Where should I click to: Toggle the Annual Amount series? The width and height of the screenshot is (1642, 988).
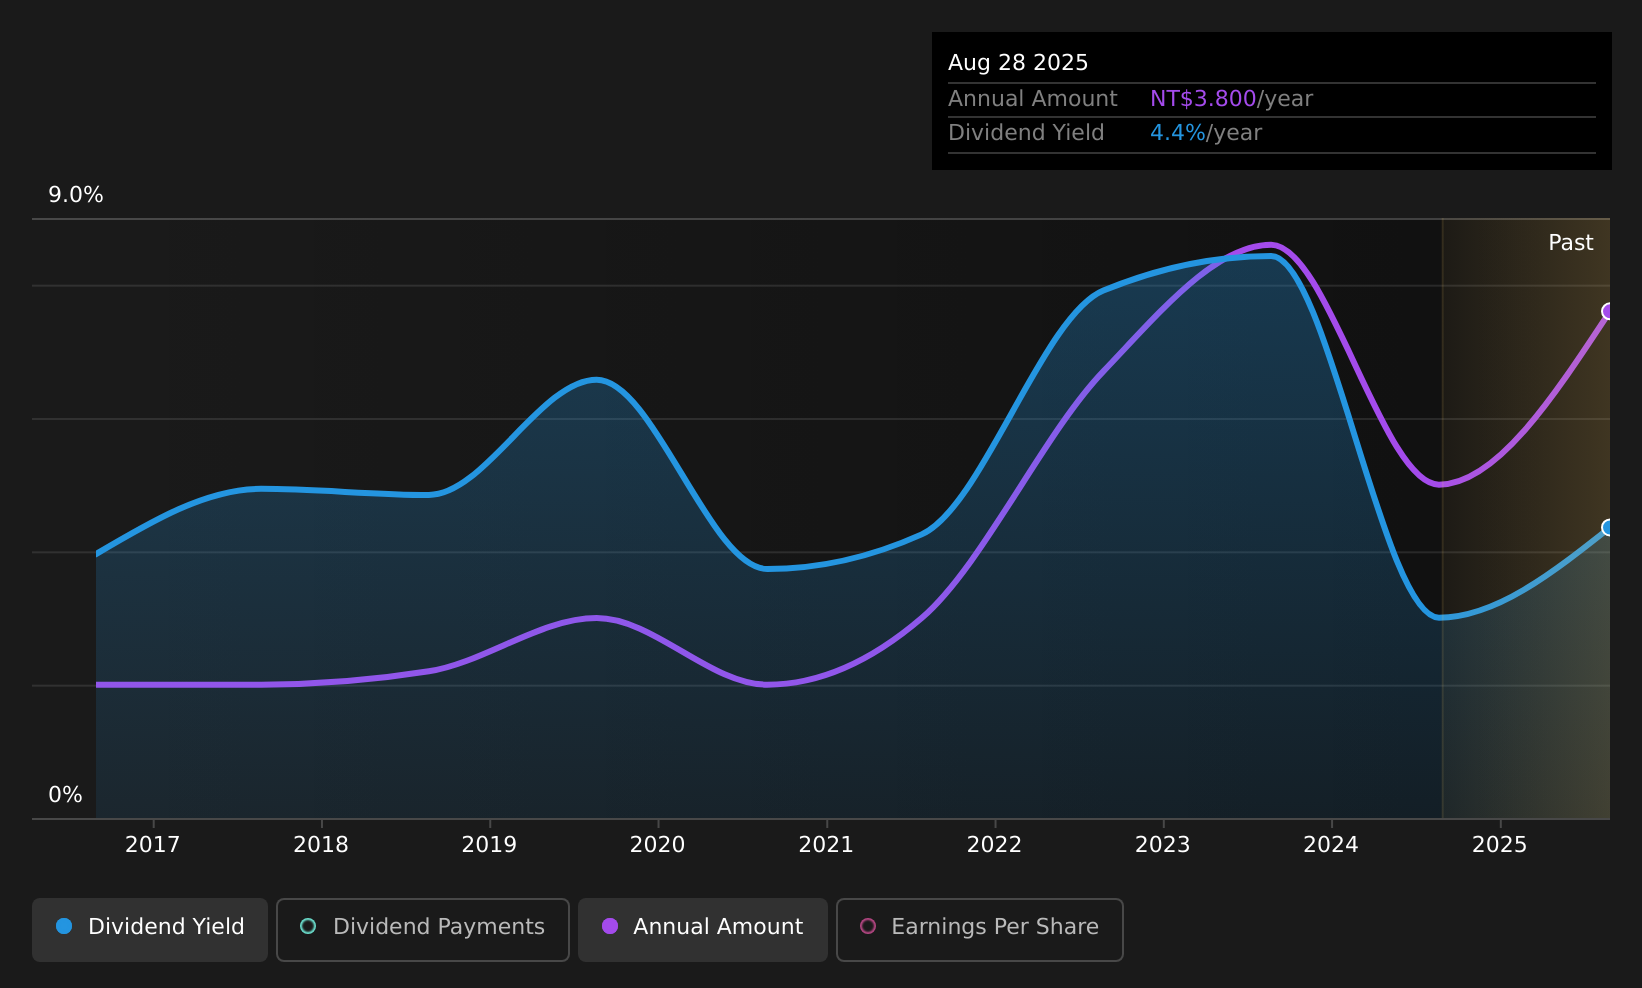703,929
